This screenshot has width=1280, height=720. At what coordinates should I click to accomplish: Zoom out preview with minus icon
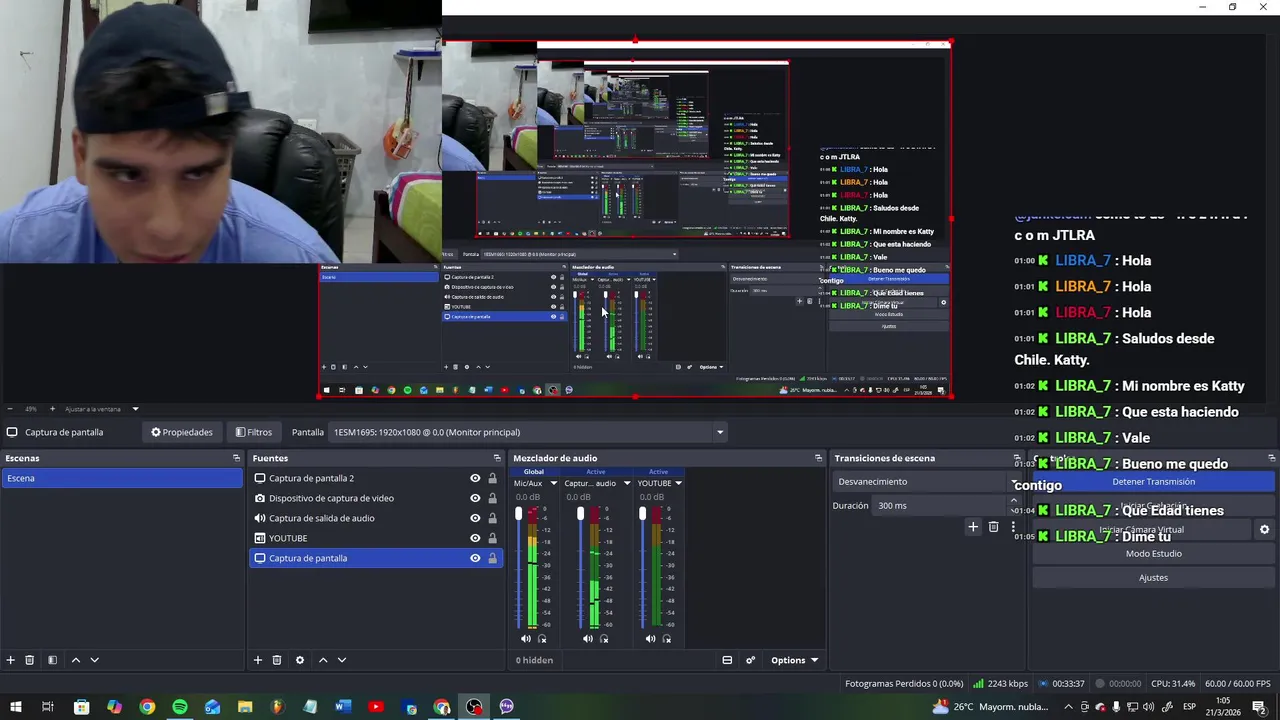[x=10, y=409]
